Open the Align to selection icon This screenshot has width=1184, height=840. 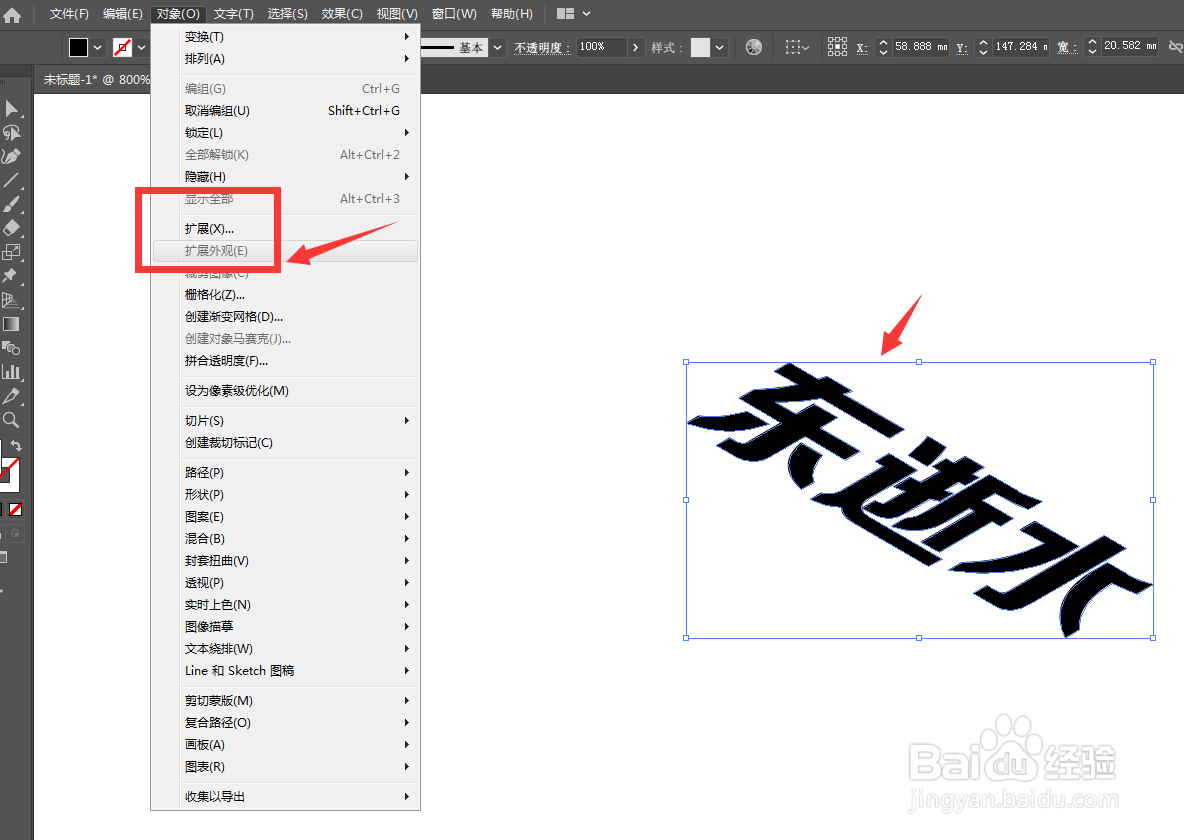796,48
